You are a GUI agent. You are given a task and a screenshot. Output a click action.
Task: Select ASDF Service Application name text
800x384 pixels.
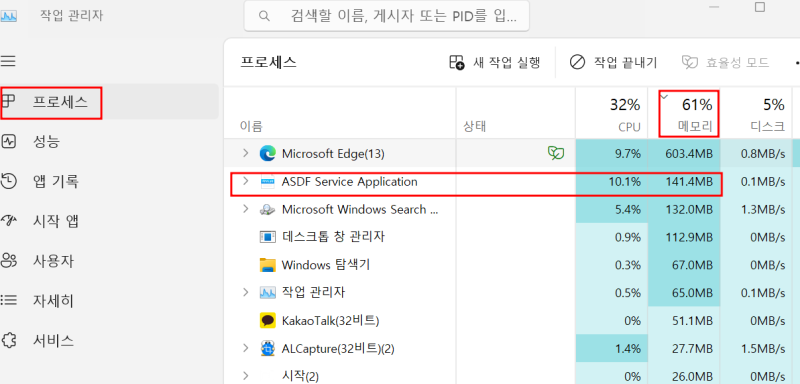(349, 182)
